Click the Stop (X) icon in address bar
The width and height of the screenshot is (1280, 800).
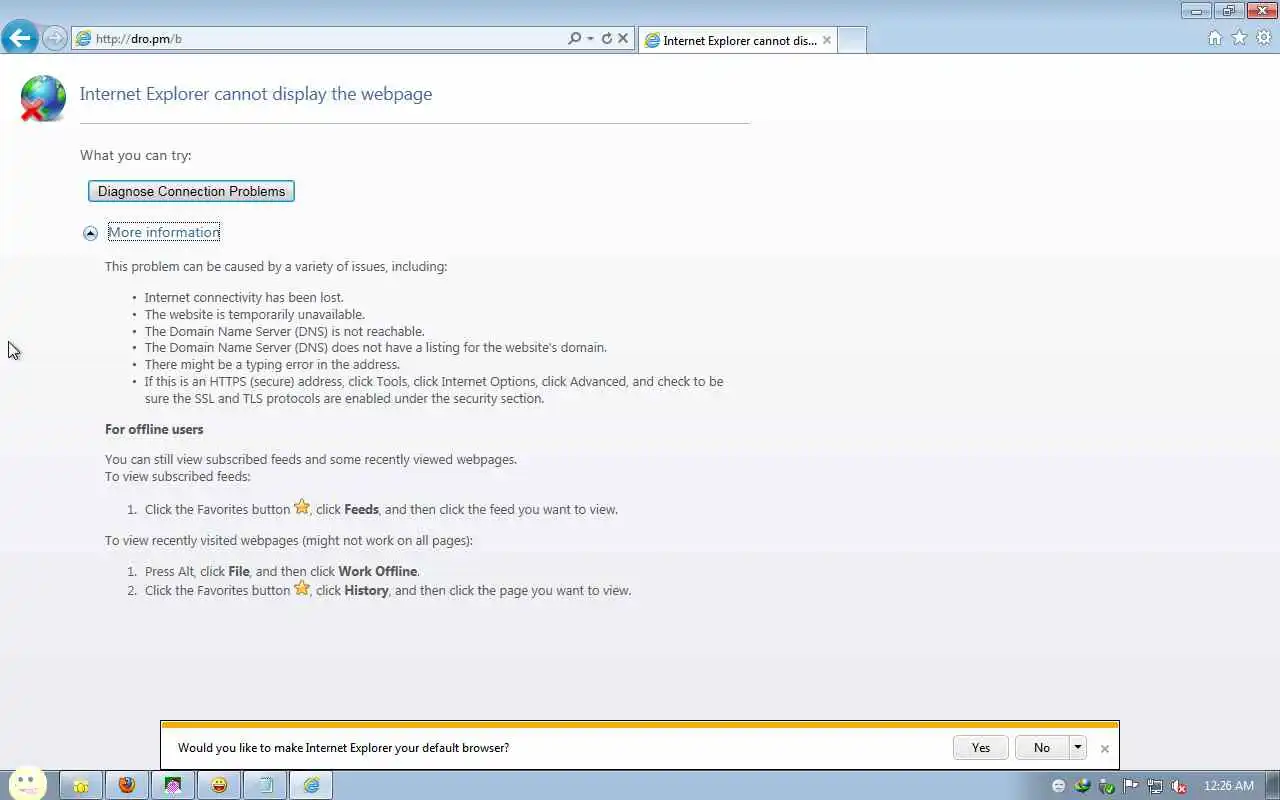[623, 39]
